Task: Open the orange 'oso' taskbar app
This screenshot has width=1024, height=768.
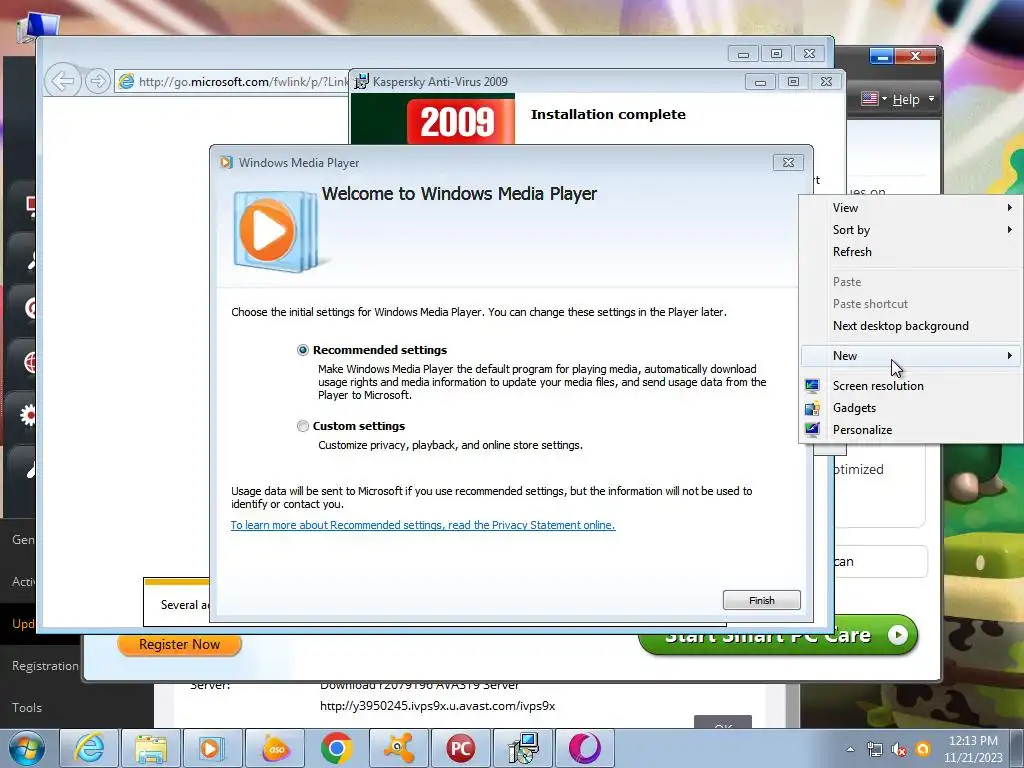Action: point(275,748)
